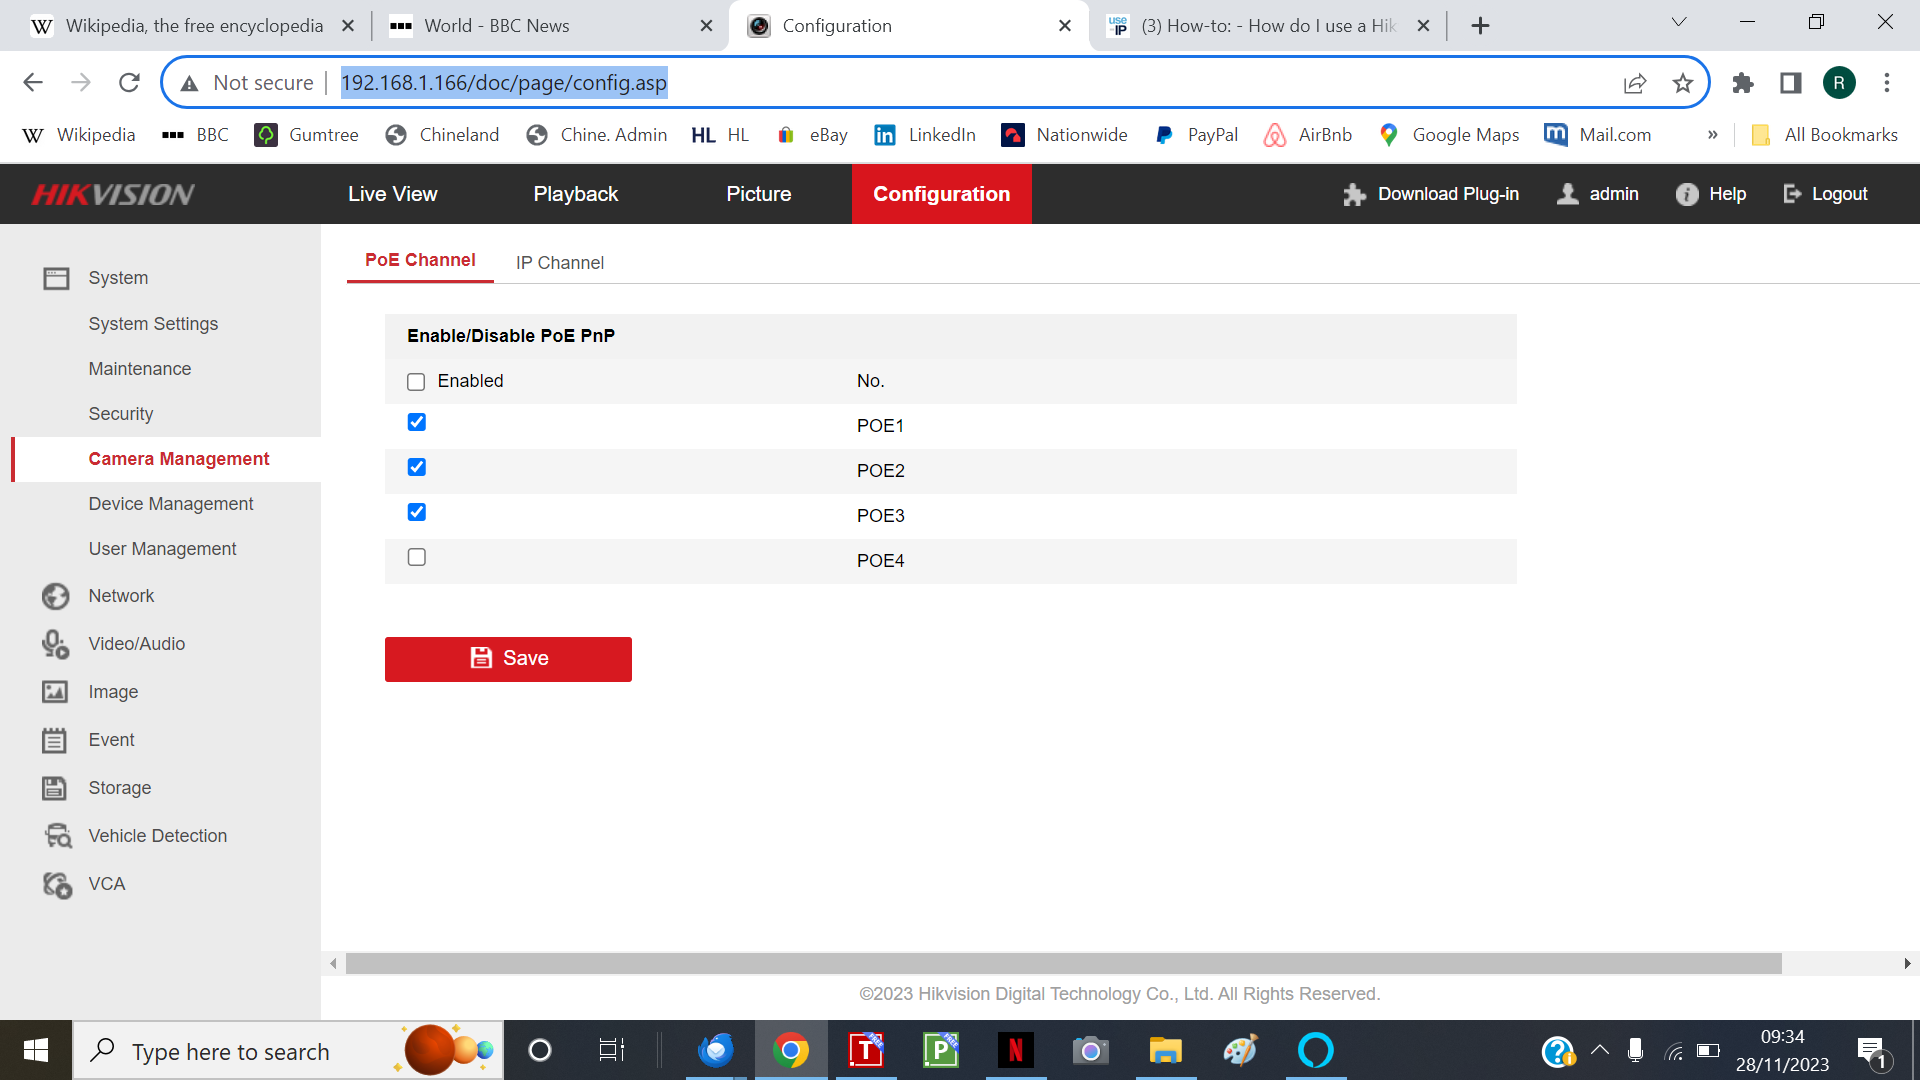Bookmark this page with star icon
This screenshot has width=1920, height=1080.
point(1683,83)
